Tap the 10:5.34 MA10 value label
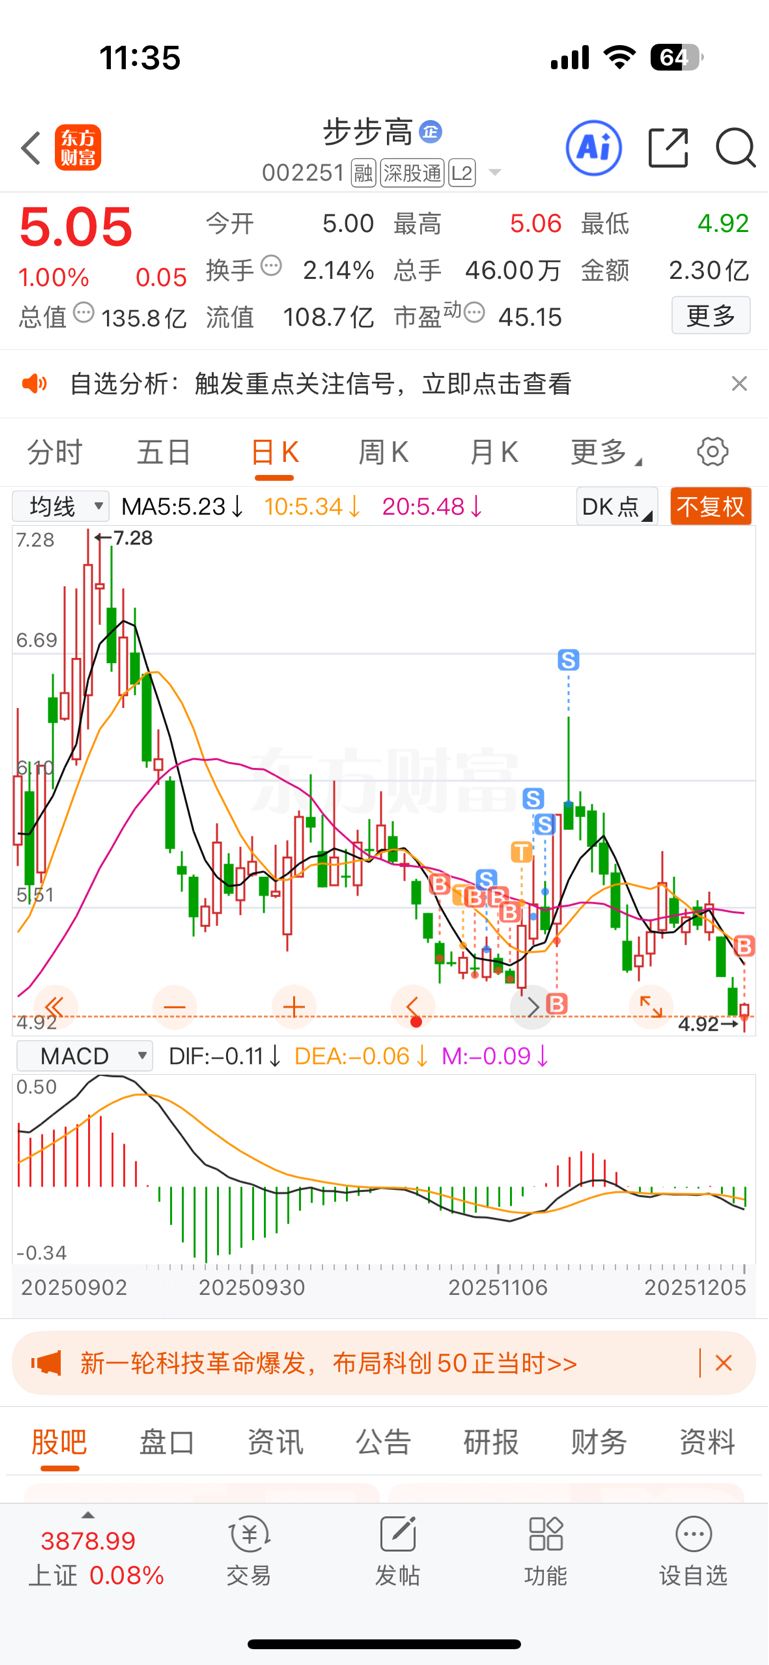Viewport: 769px width, 1665px height. tap(312, 507)
